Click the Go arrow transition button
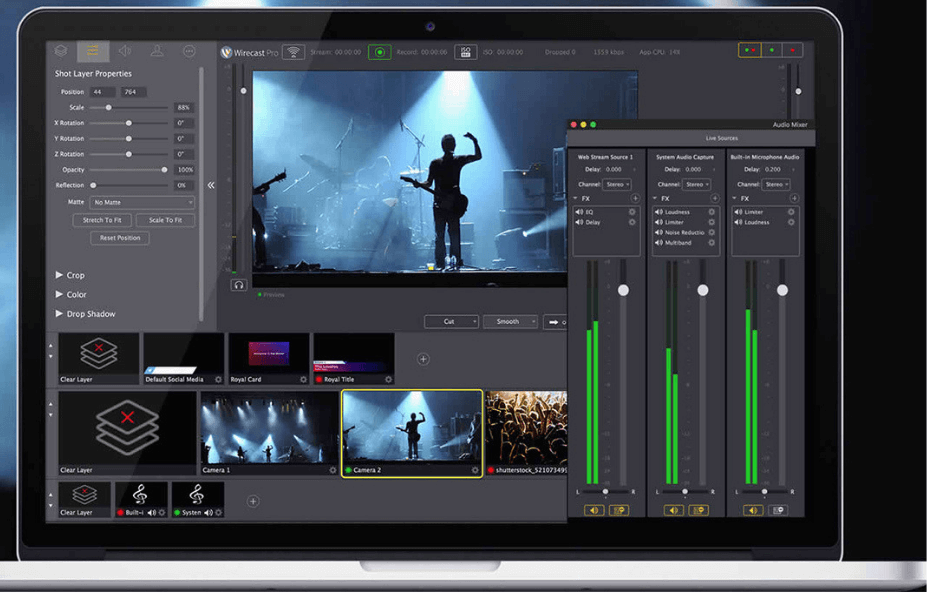Screen dimensions: 927x593 555,322
